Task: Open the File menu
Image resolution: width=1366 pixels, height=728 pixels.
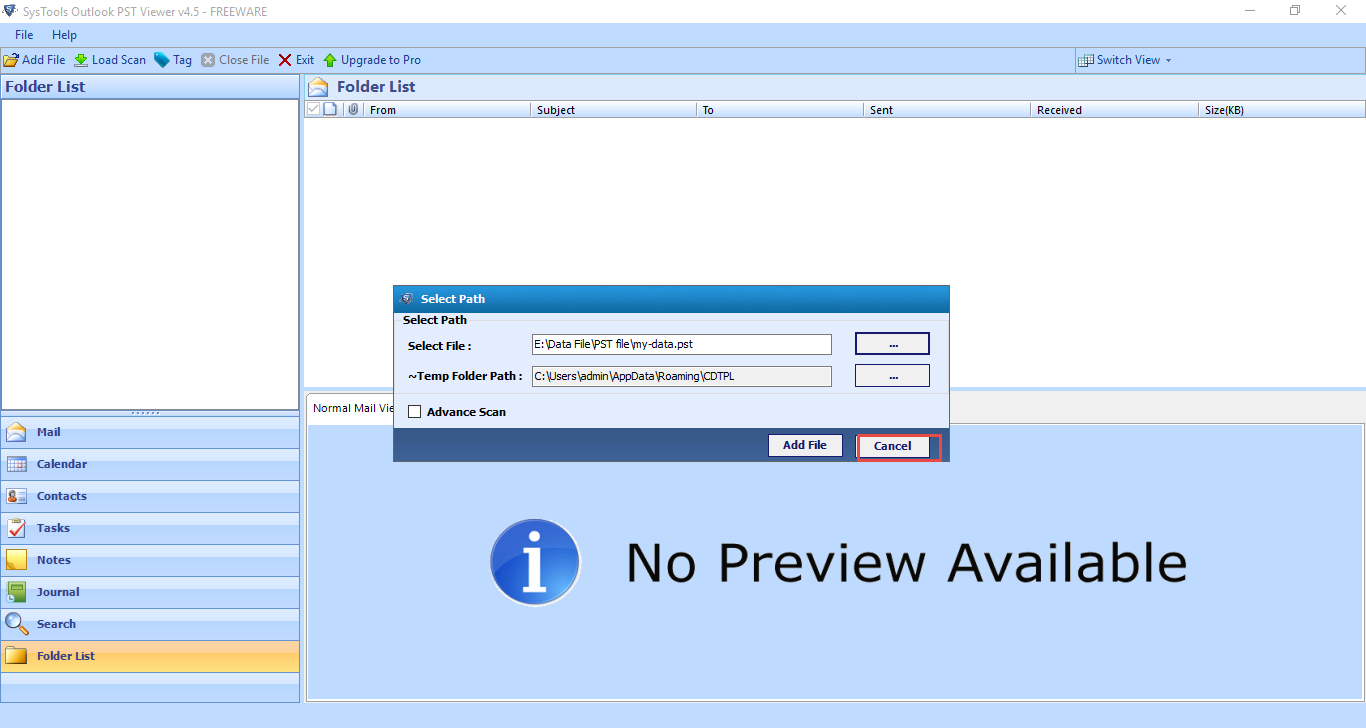Action: 24,35
